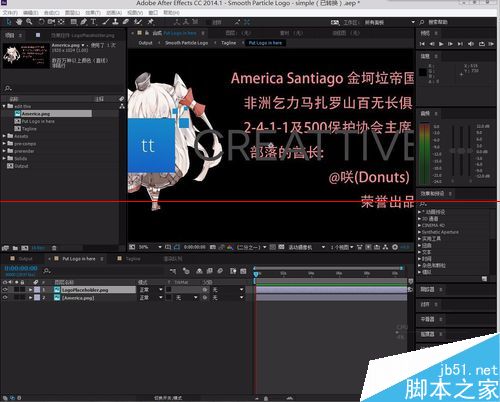500x402 pixels.
Task: Expand the Solids folder
Action: coord(4,158)
